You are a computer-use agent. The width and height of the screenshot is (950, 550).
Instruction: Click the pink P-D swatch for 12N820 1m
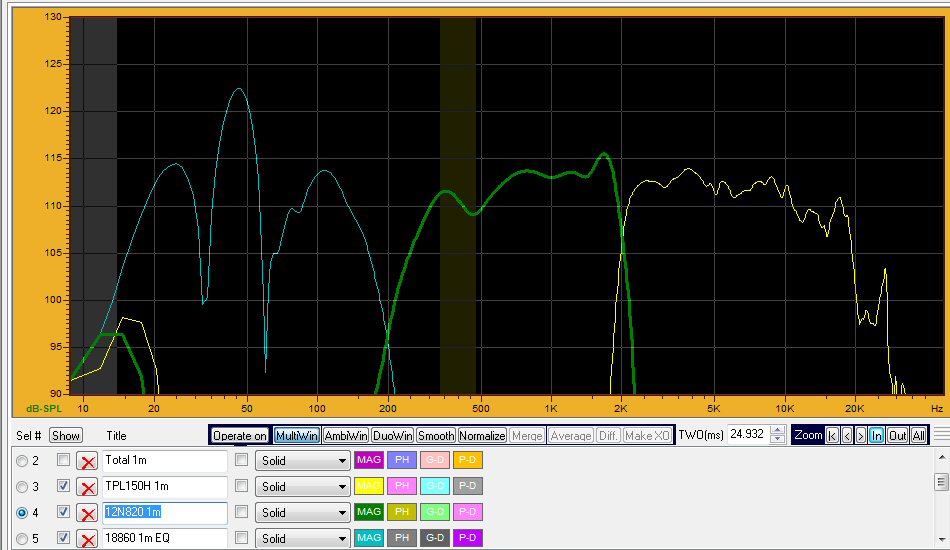(467, 512)
